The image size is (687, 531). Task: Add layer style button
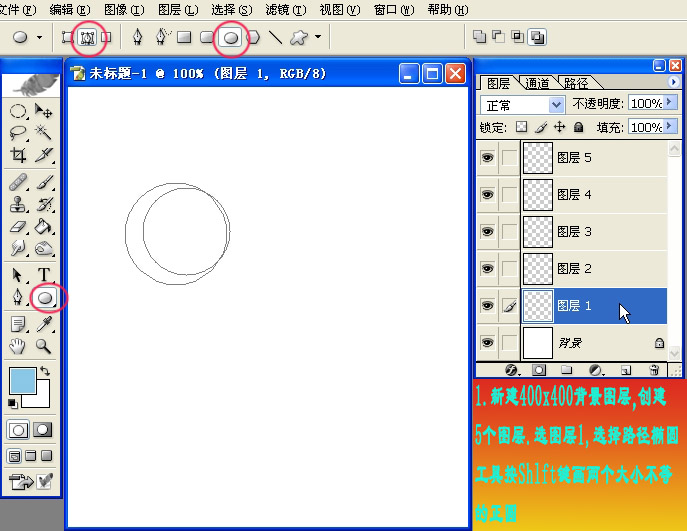512,370
